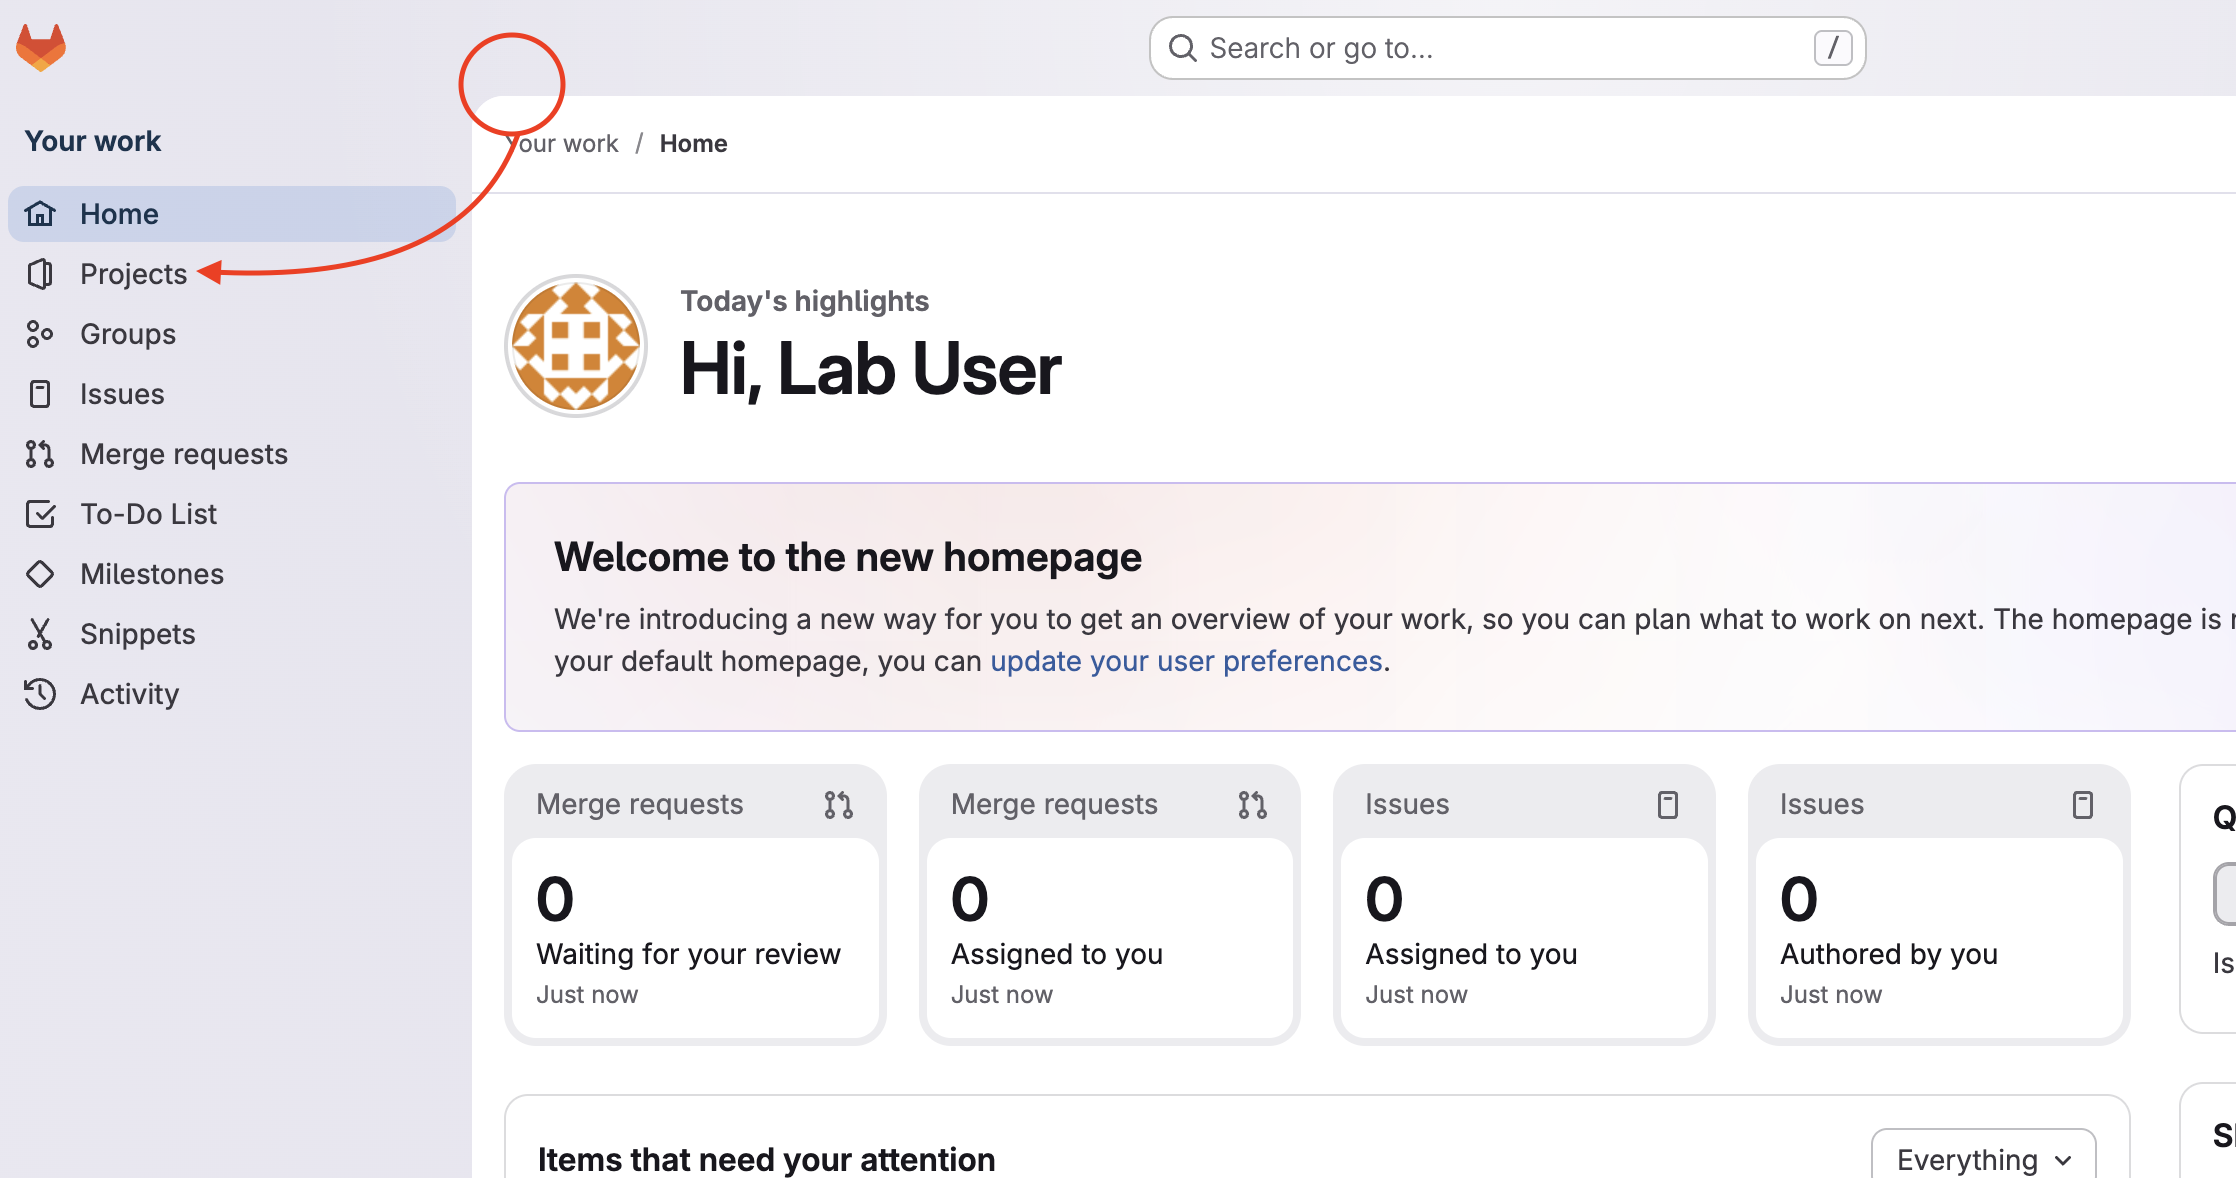Click issue icon on 'Authored by you' card
Image resolution: width=2236 pixels, height=1178 pixels.
pyautogui.click(x=2083, y=805)
